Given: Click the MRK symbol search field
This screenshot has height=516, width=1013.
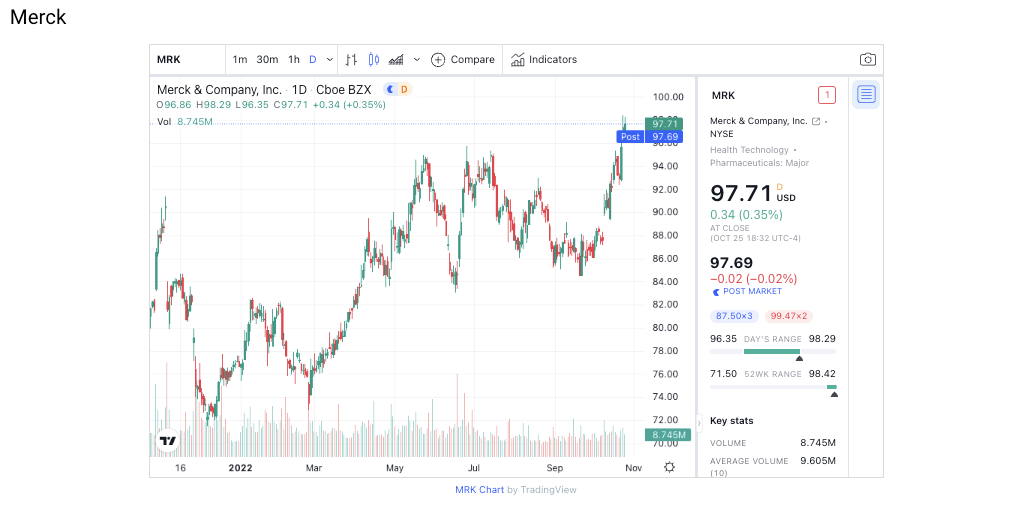Looking at the screenshot, I should (187, 59).
